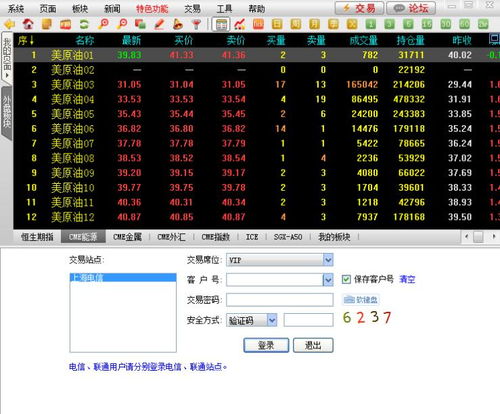The height and width of the screenshot is (414, 500).
Task: Select the 美原油12 row
Action: [257, 217]
